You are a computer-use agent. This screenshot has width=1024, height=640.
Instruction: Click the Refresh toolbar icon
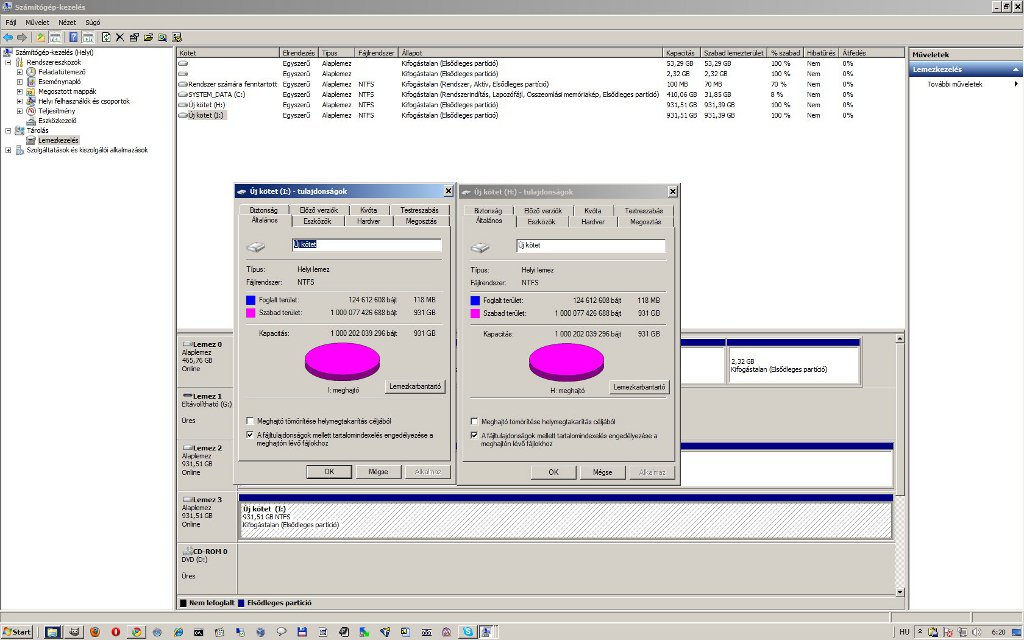(x=106, y=37)
